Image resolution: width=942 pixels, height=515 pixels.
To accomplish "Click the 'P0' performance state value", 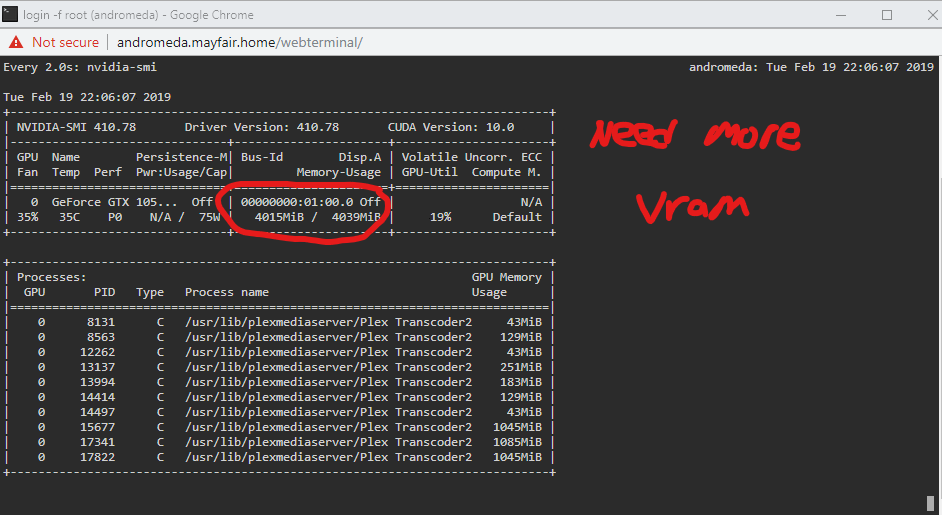I will point(115,217).
